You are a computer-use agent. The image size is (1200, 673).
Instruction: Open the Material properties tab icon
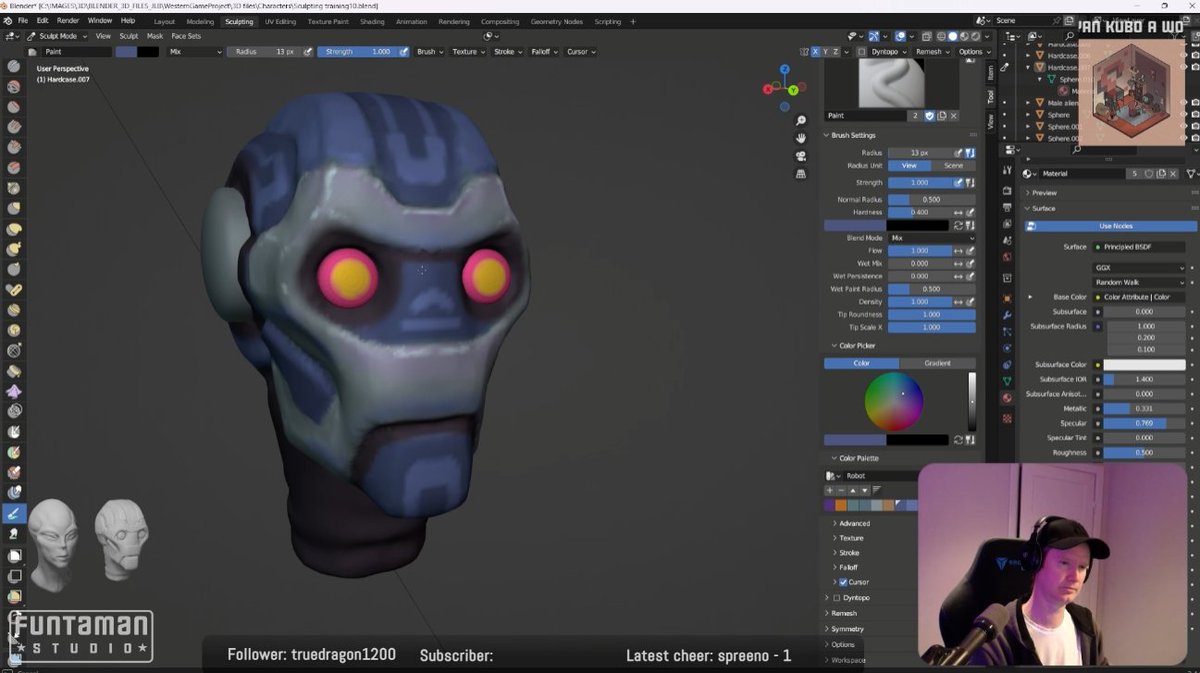point(1007,398)
